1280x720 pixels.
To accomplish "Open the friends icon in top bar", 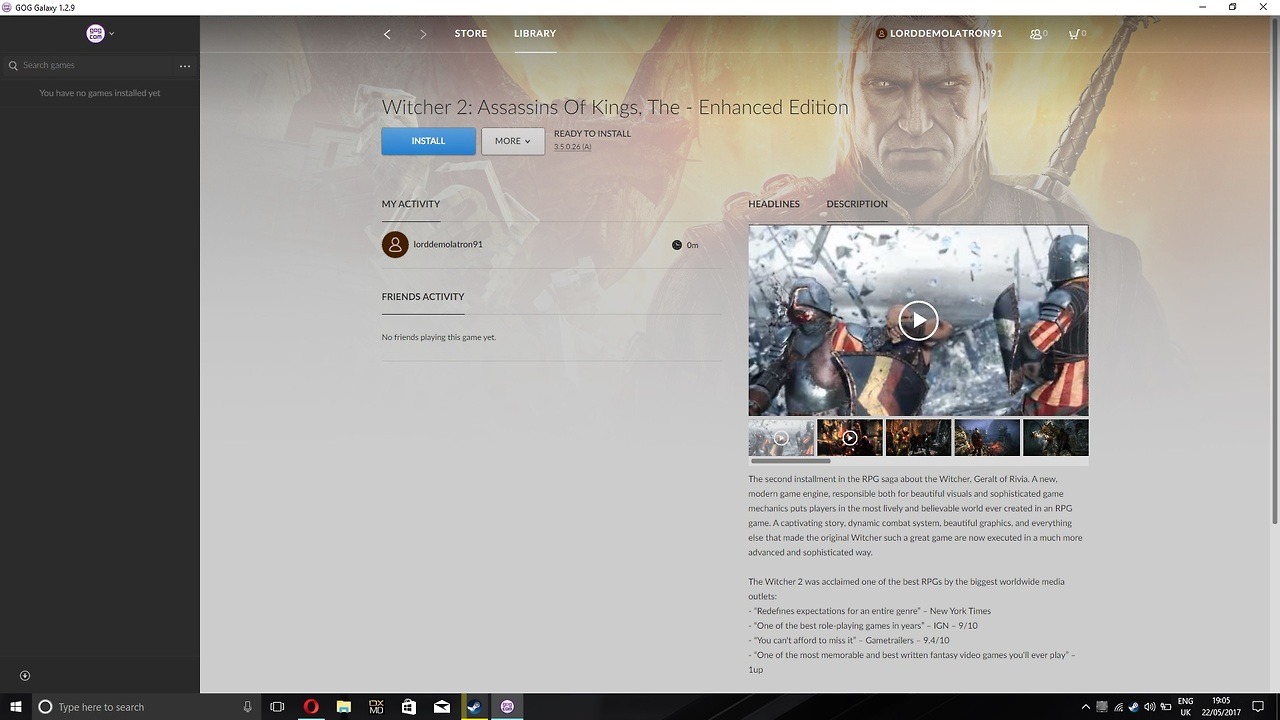I will coord(1036,34).
